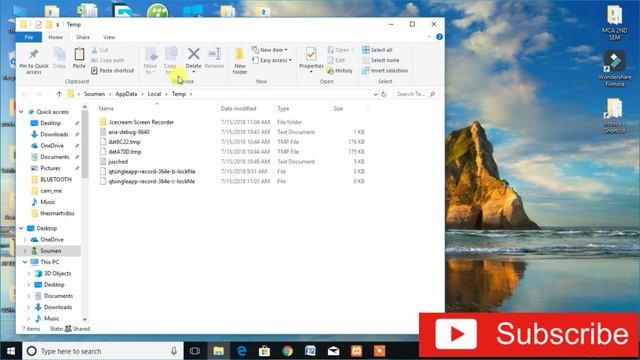The width and height of the screenshot is (640, 360).
Task: Switch to the View ribbon tab
Action: coord(109,37)
